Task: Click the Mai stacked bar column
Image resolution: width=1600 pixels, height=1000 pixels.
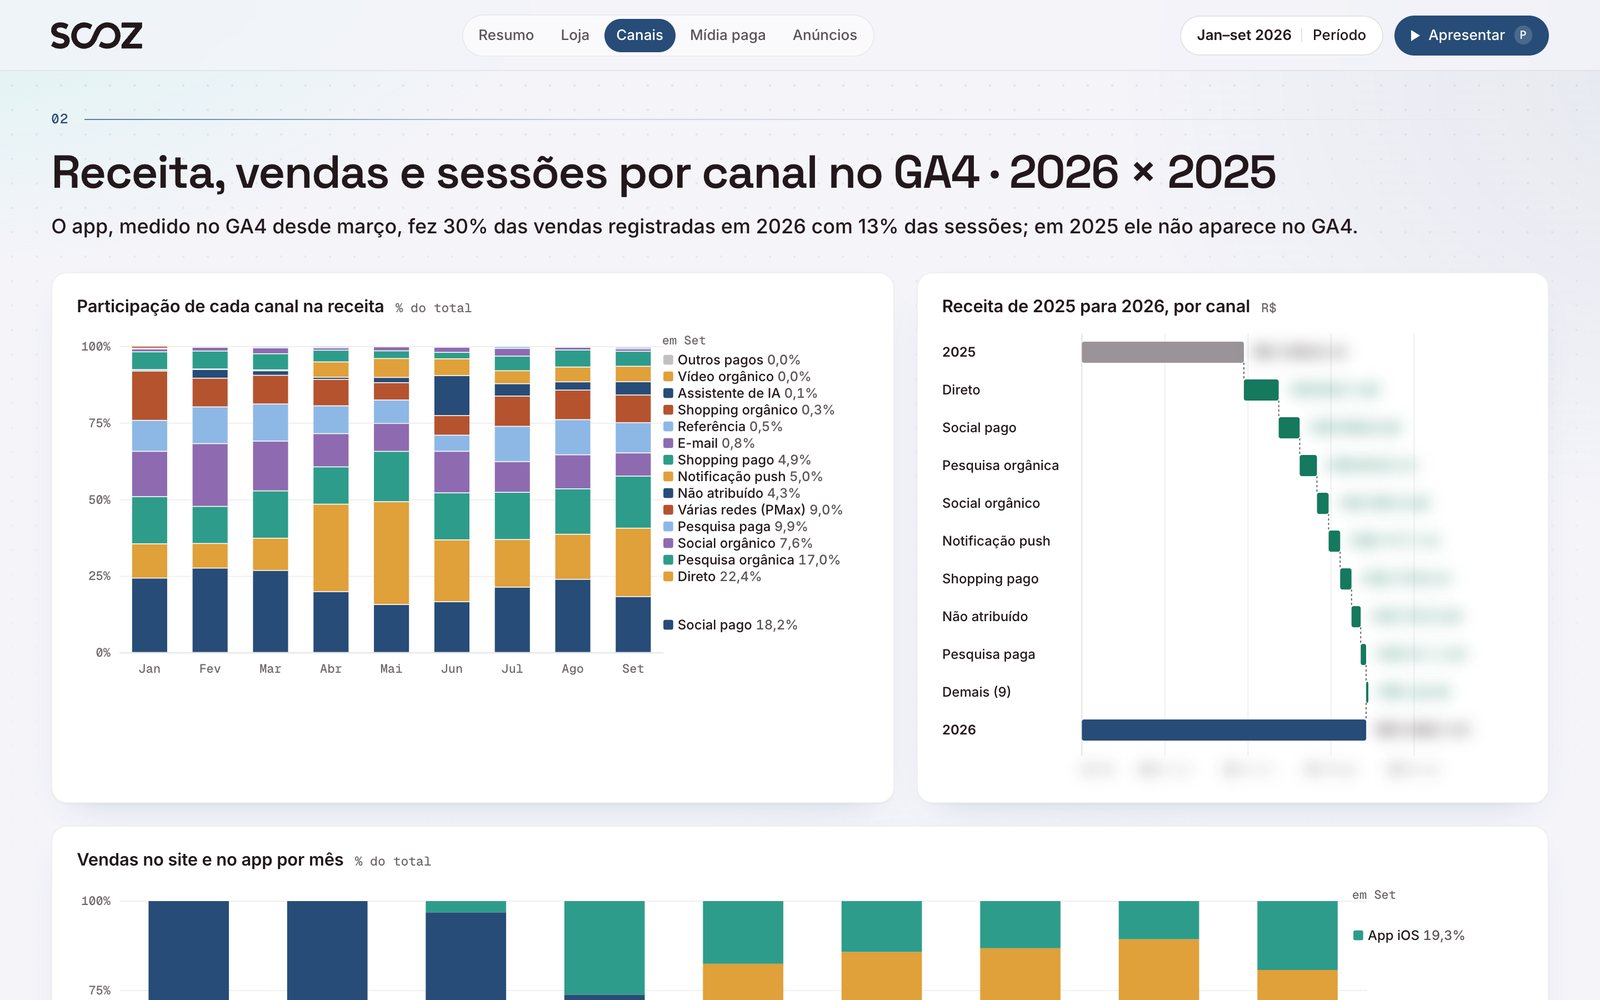Action: 391,500
